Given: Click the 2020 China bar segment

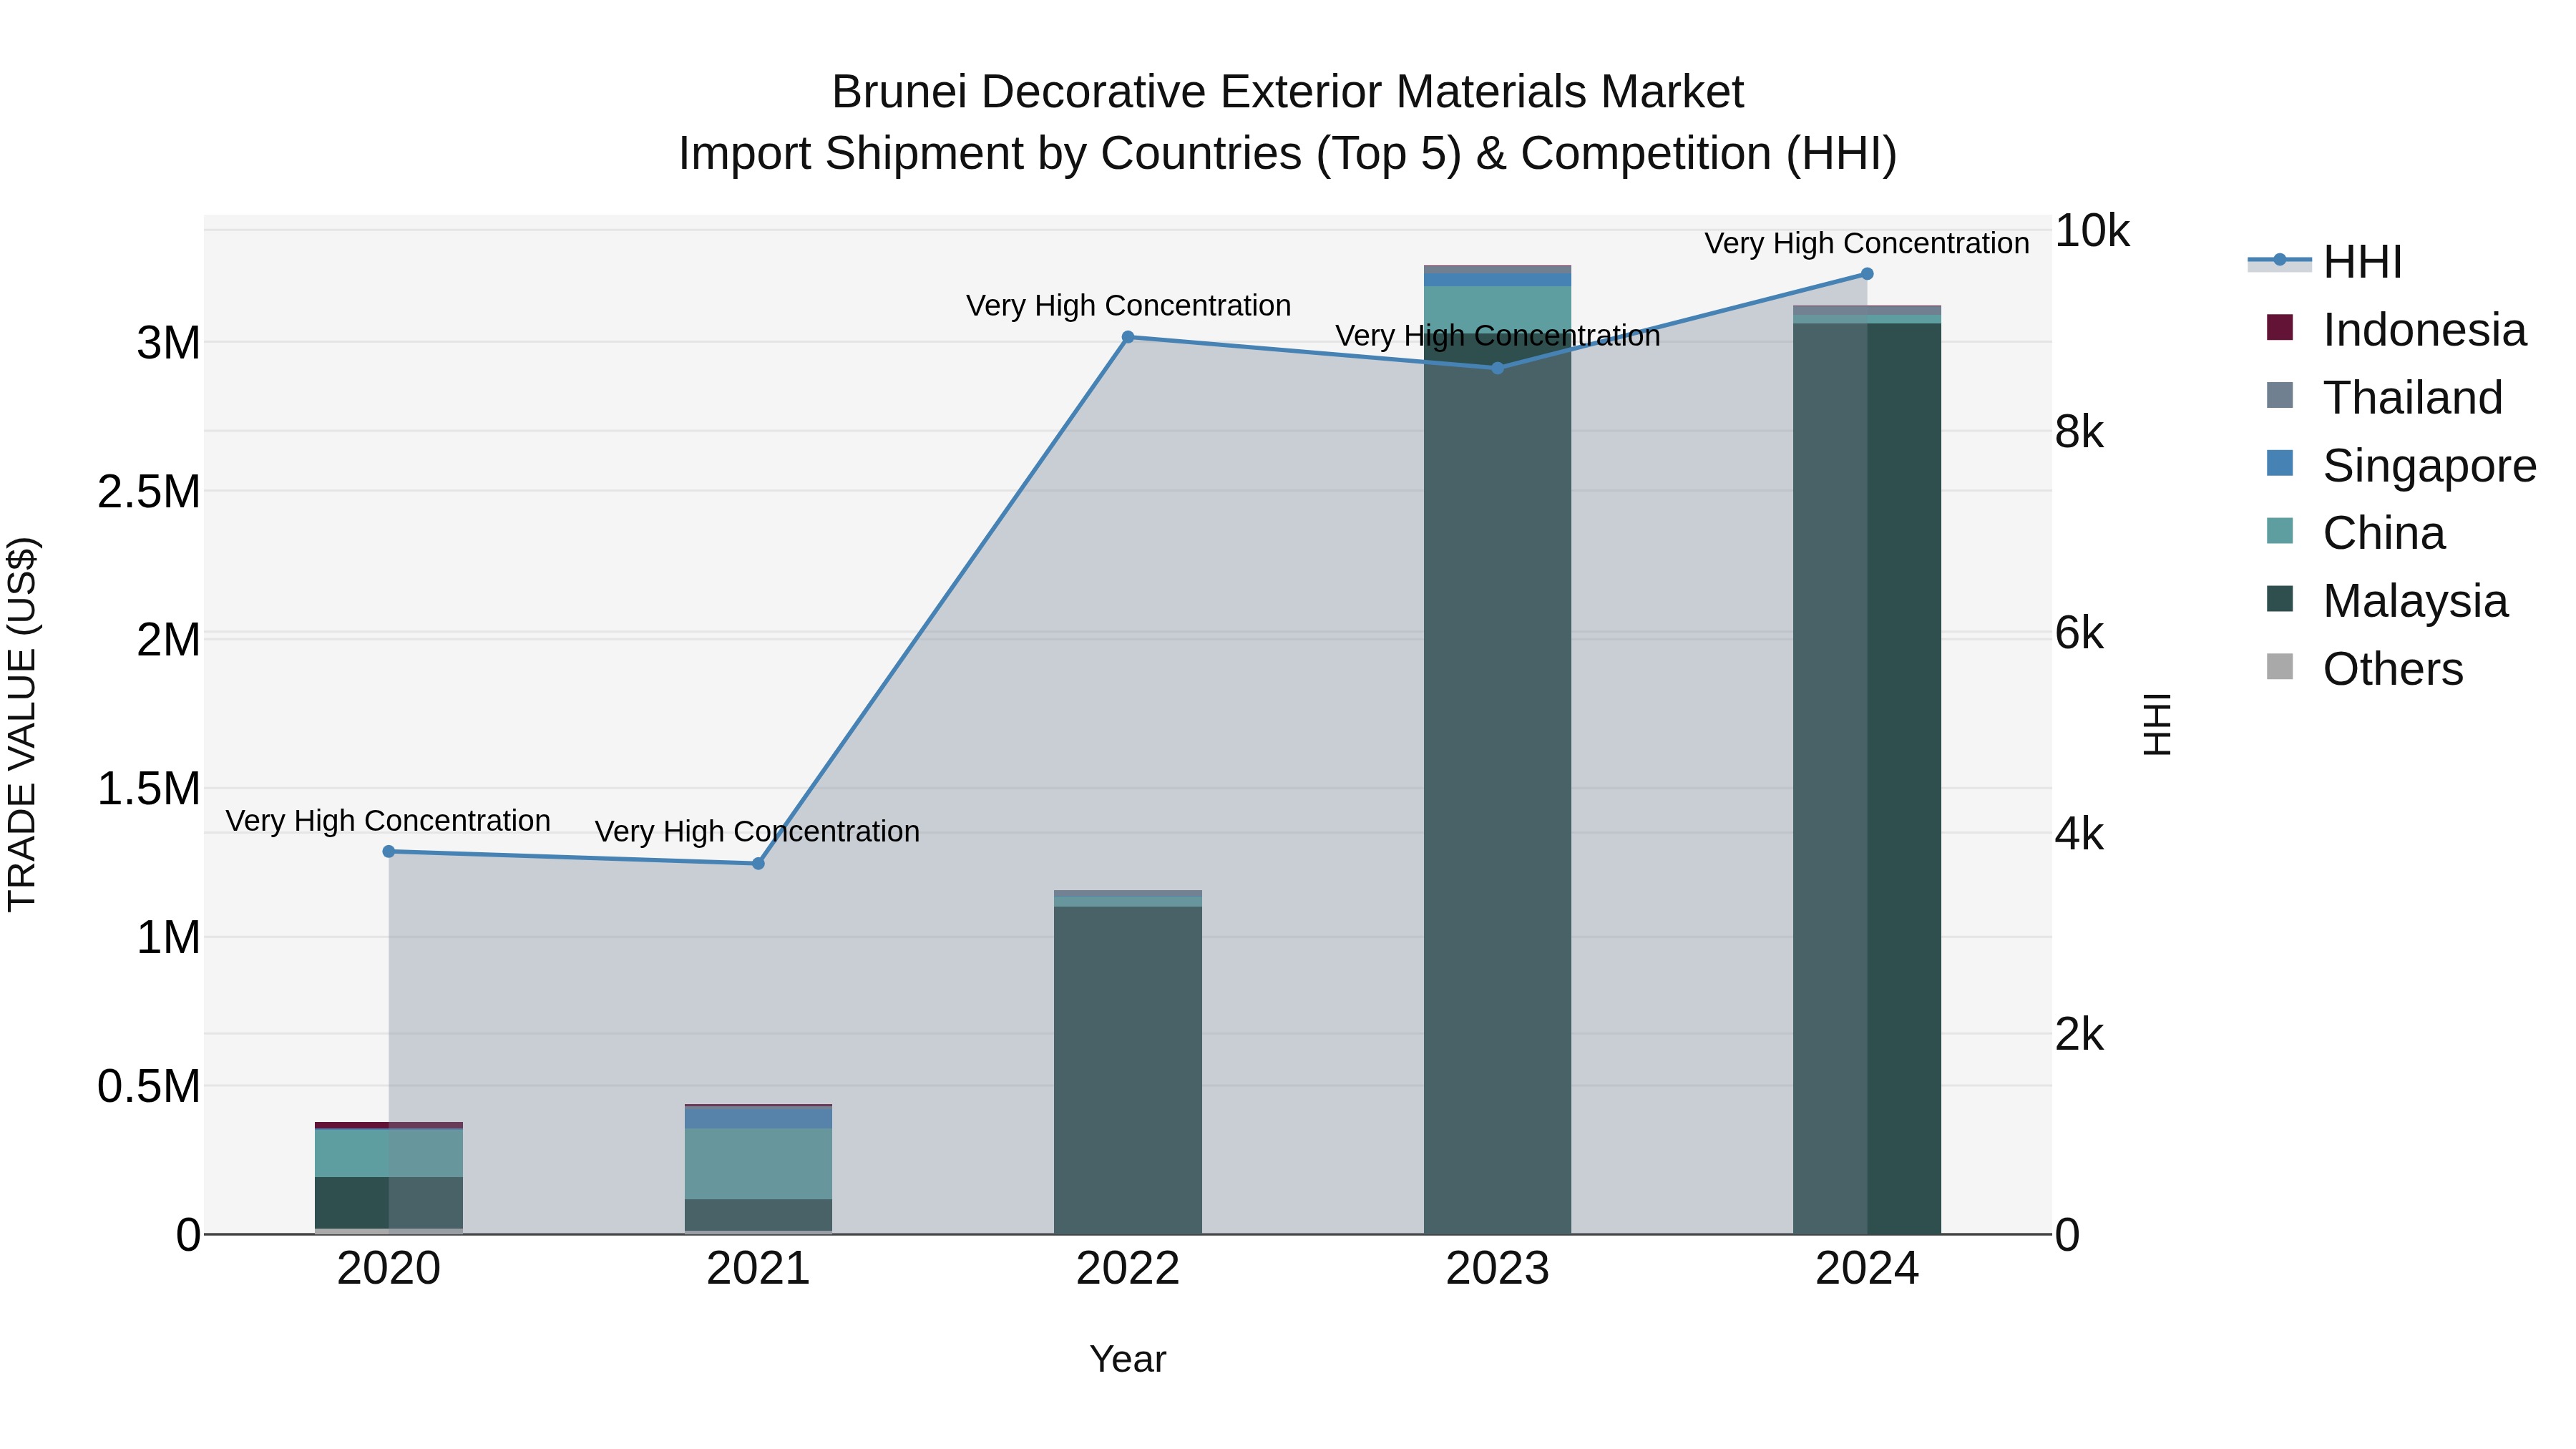Looking at the screenshot, I should tap(389, 1153).
